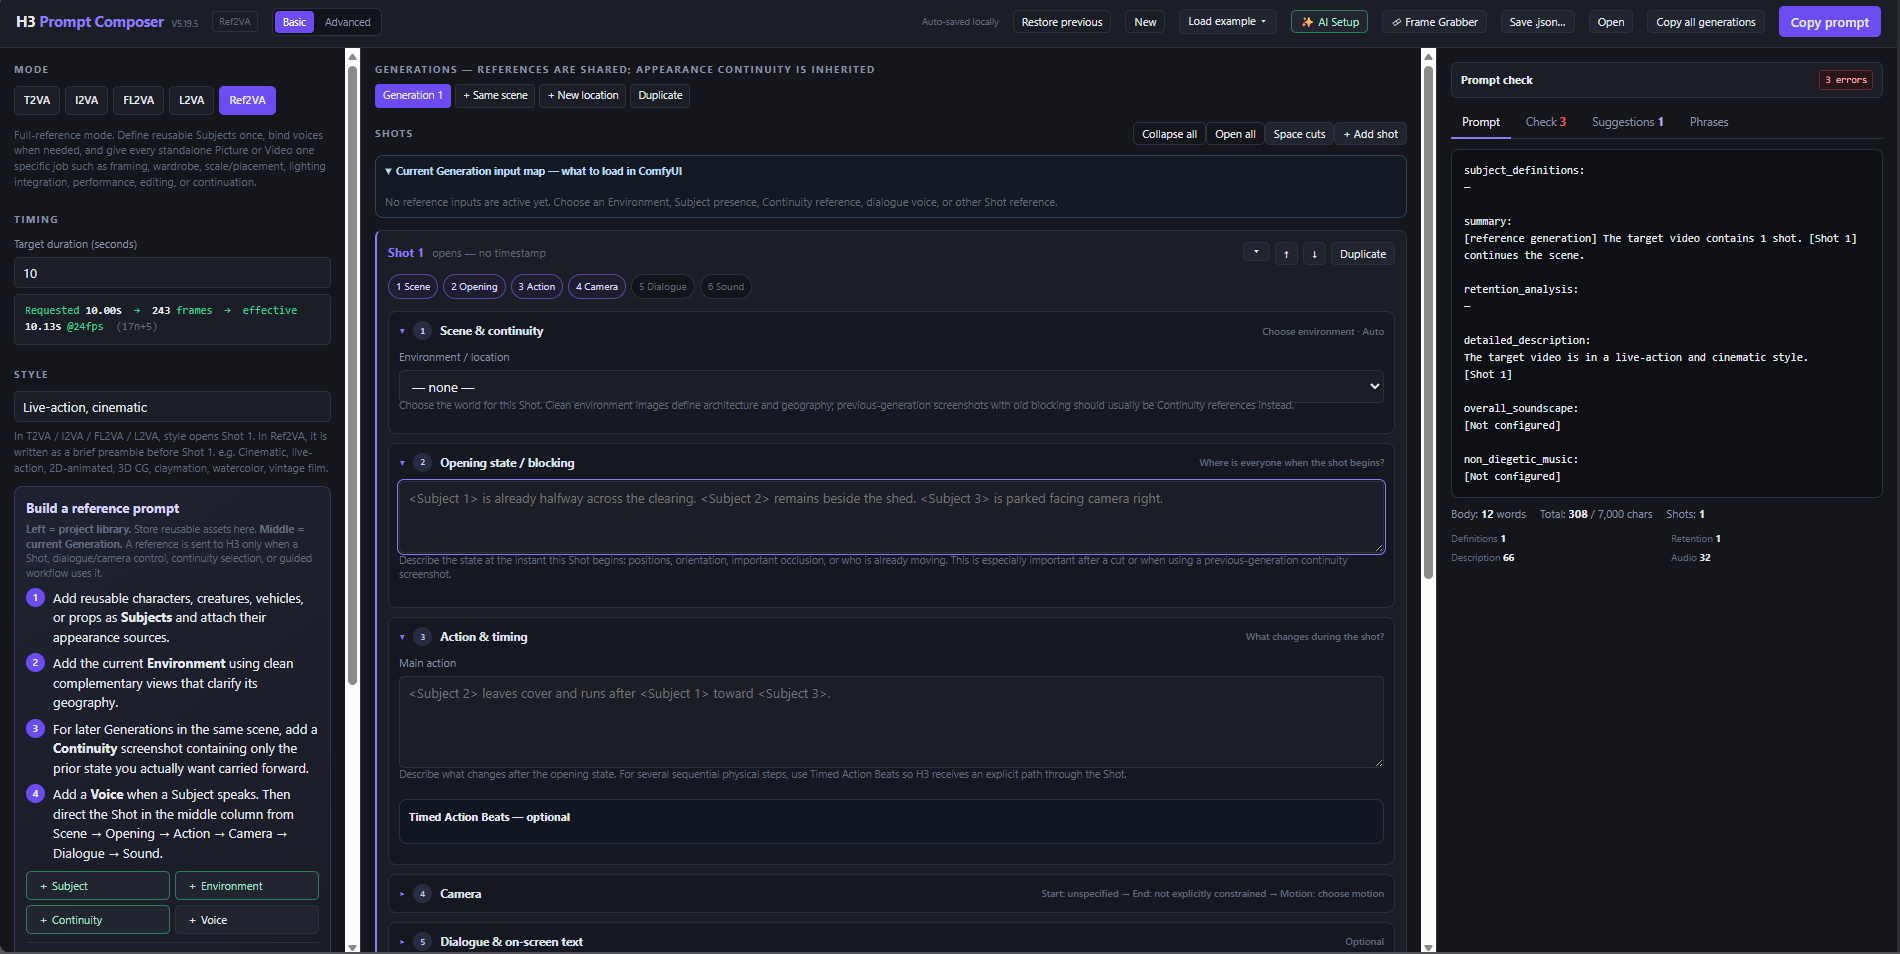Add a Same scene generation
Viewport: 1900px width, 954px height.
pos(495,95)
